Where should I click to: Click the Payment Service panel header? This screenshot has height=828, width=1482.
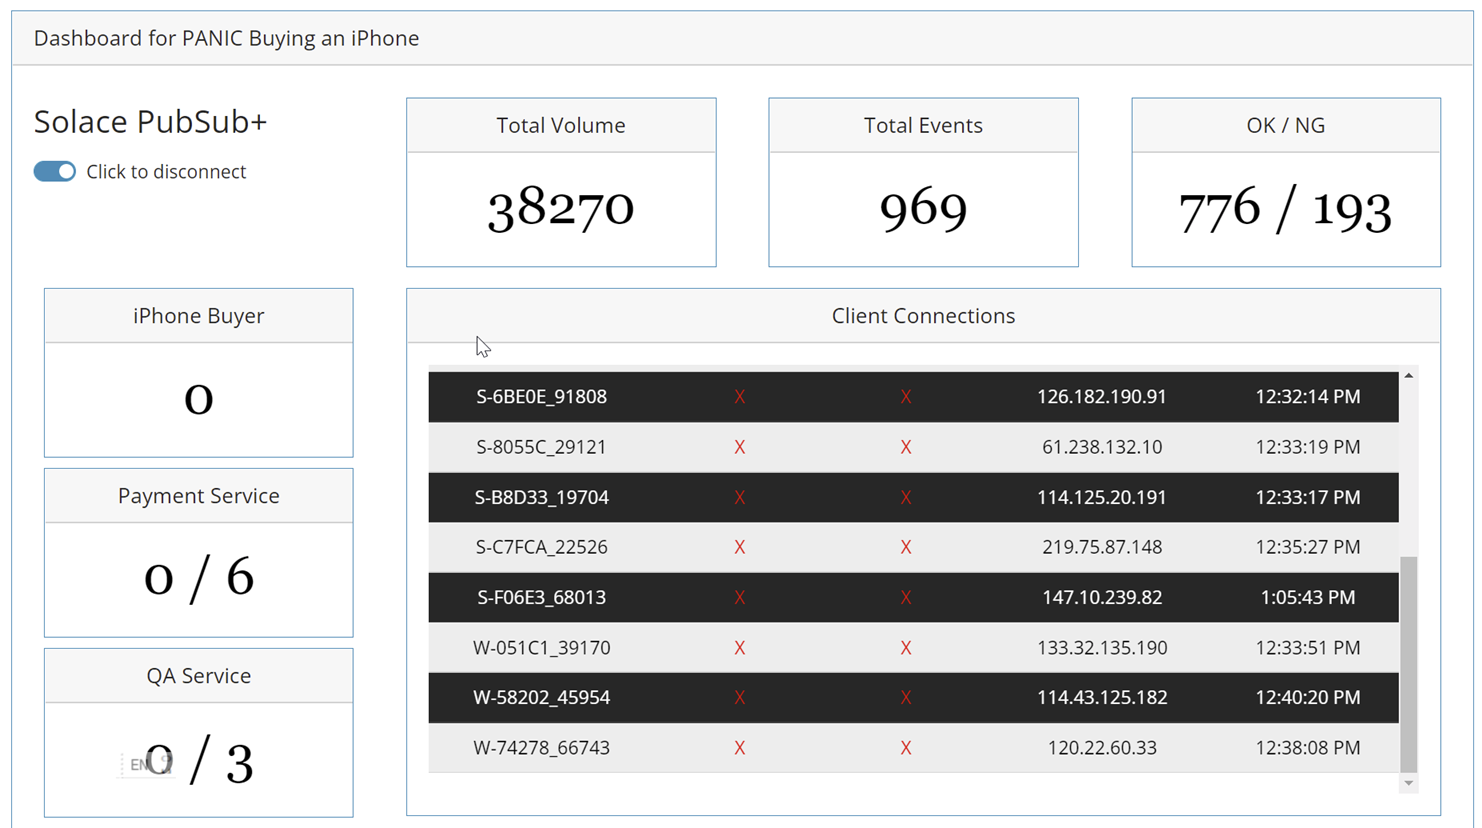coord(198,495)
